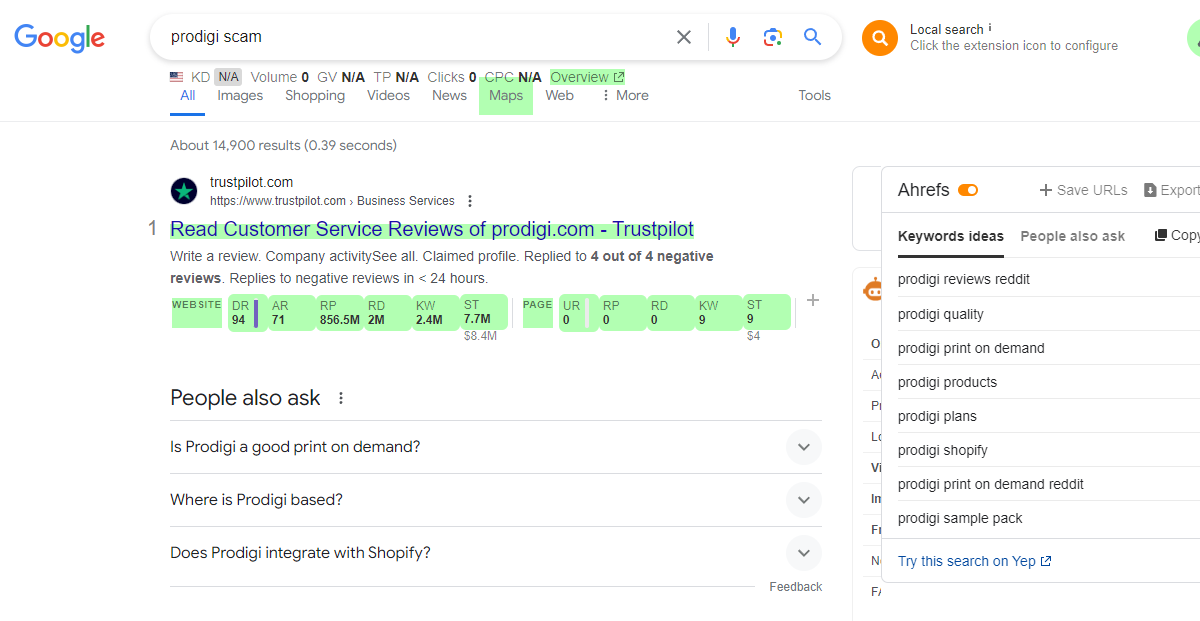
Task: Select 'prodigi shopify' keyword idea
Action: pyautogui.click(x=943, y=450)
